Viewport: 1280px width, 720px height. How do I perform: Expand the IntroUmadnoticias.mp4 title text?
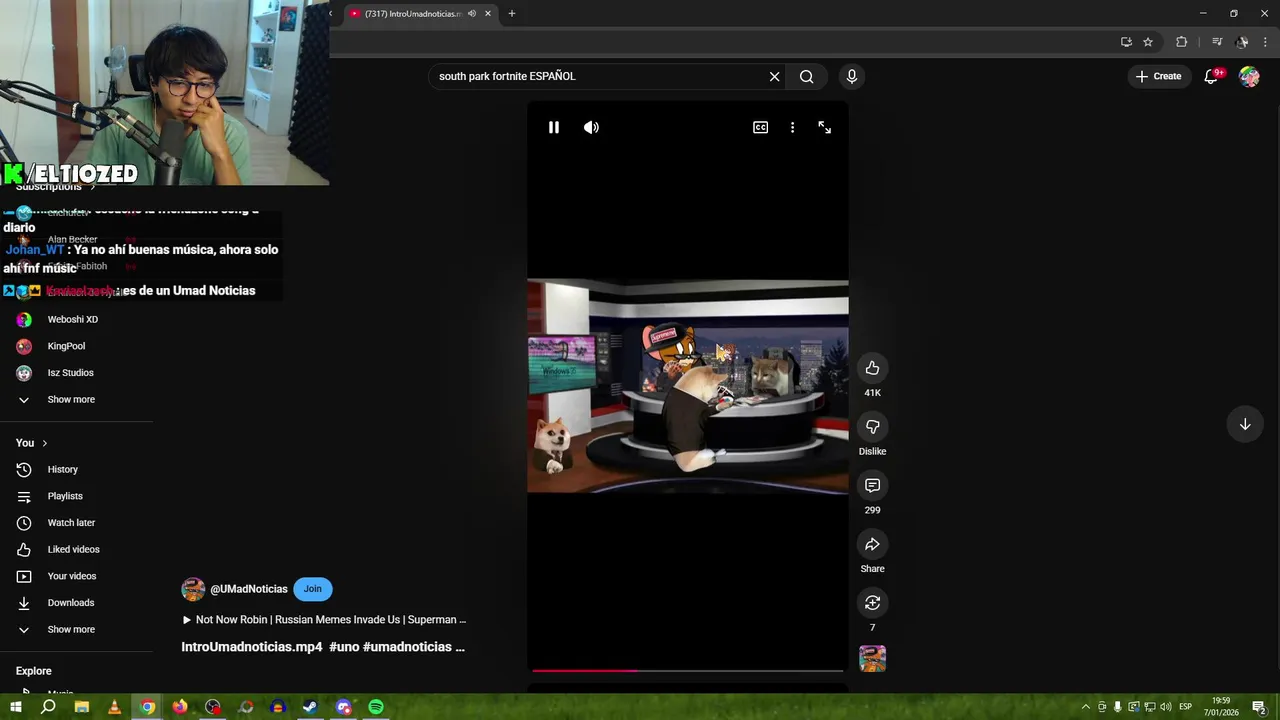[323, 647]
